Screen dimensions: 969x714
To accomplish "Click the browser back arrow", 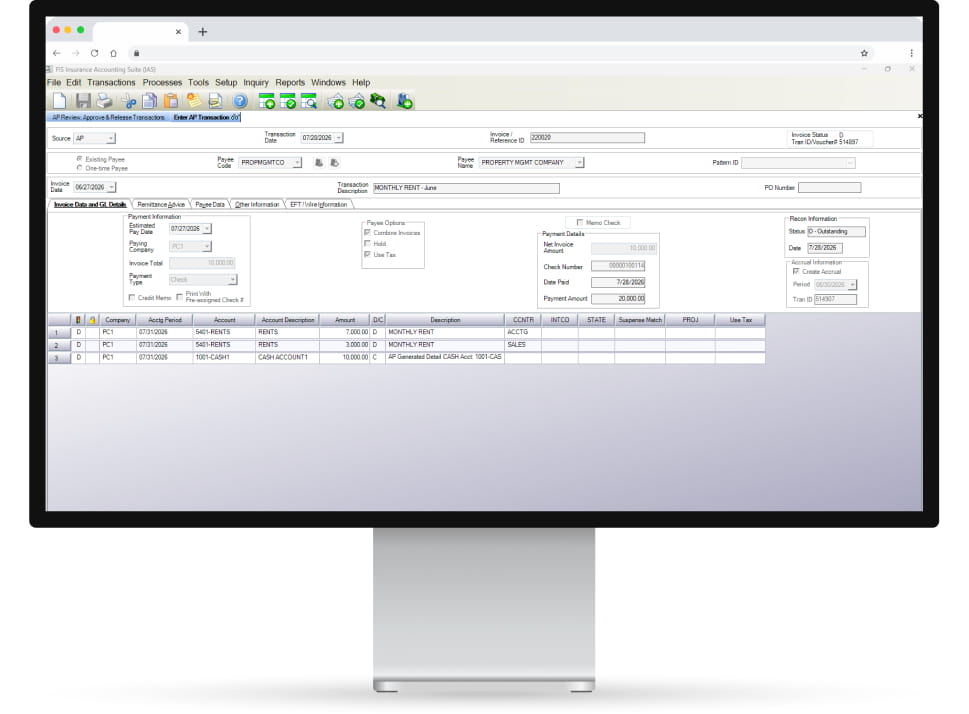I will pos(56,53).
